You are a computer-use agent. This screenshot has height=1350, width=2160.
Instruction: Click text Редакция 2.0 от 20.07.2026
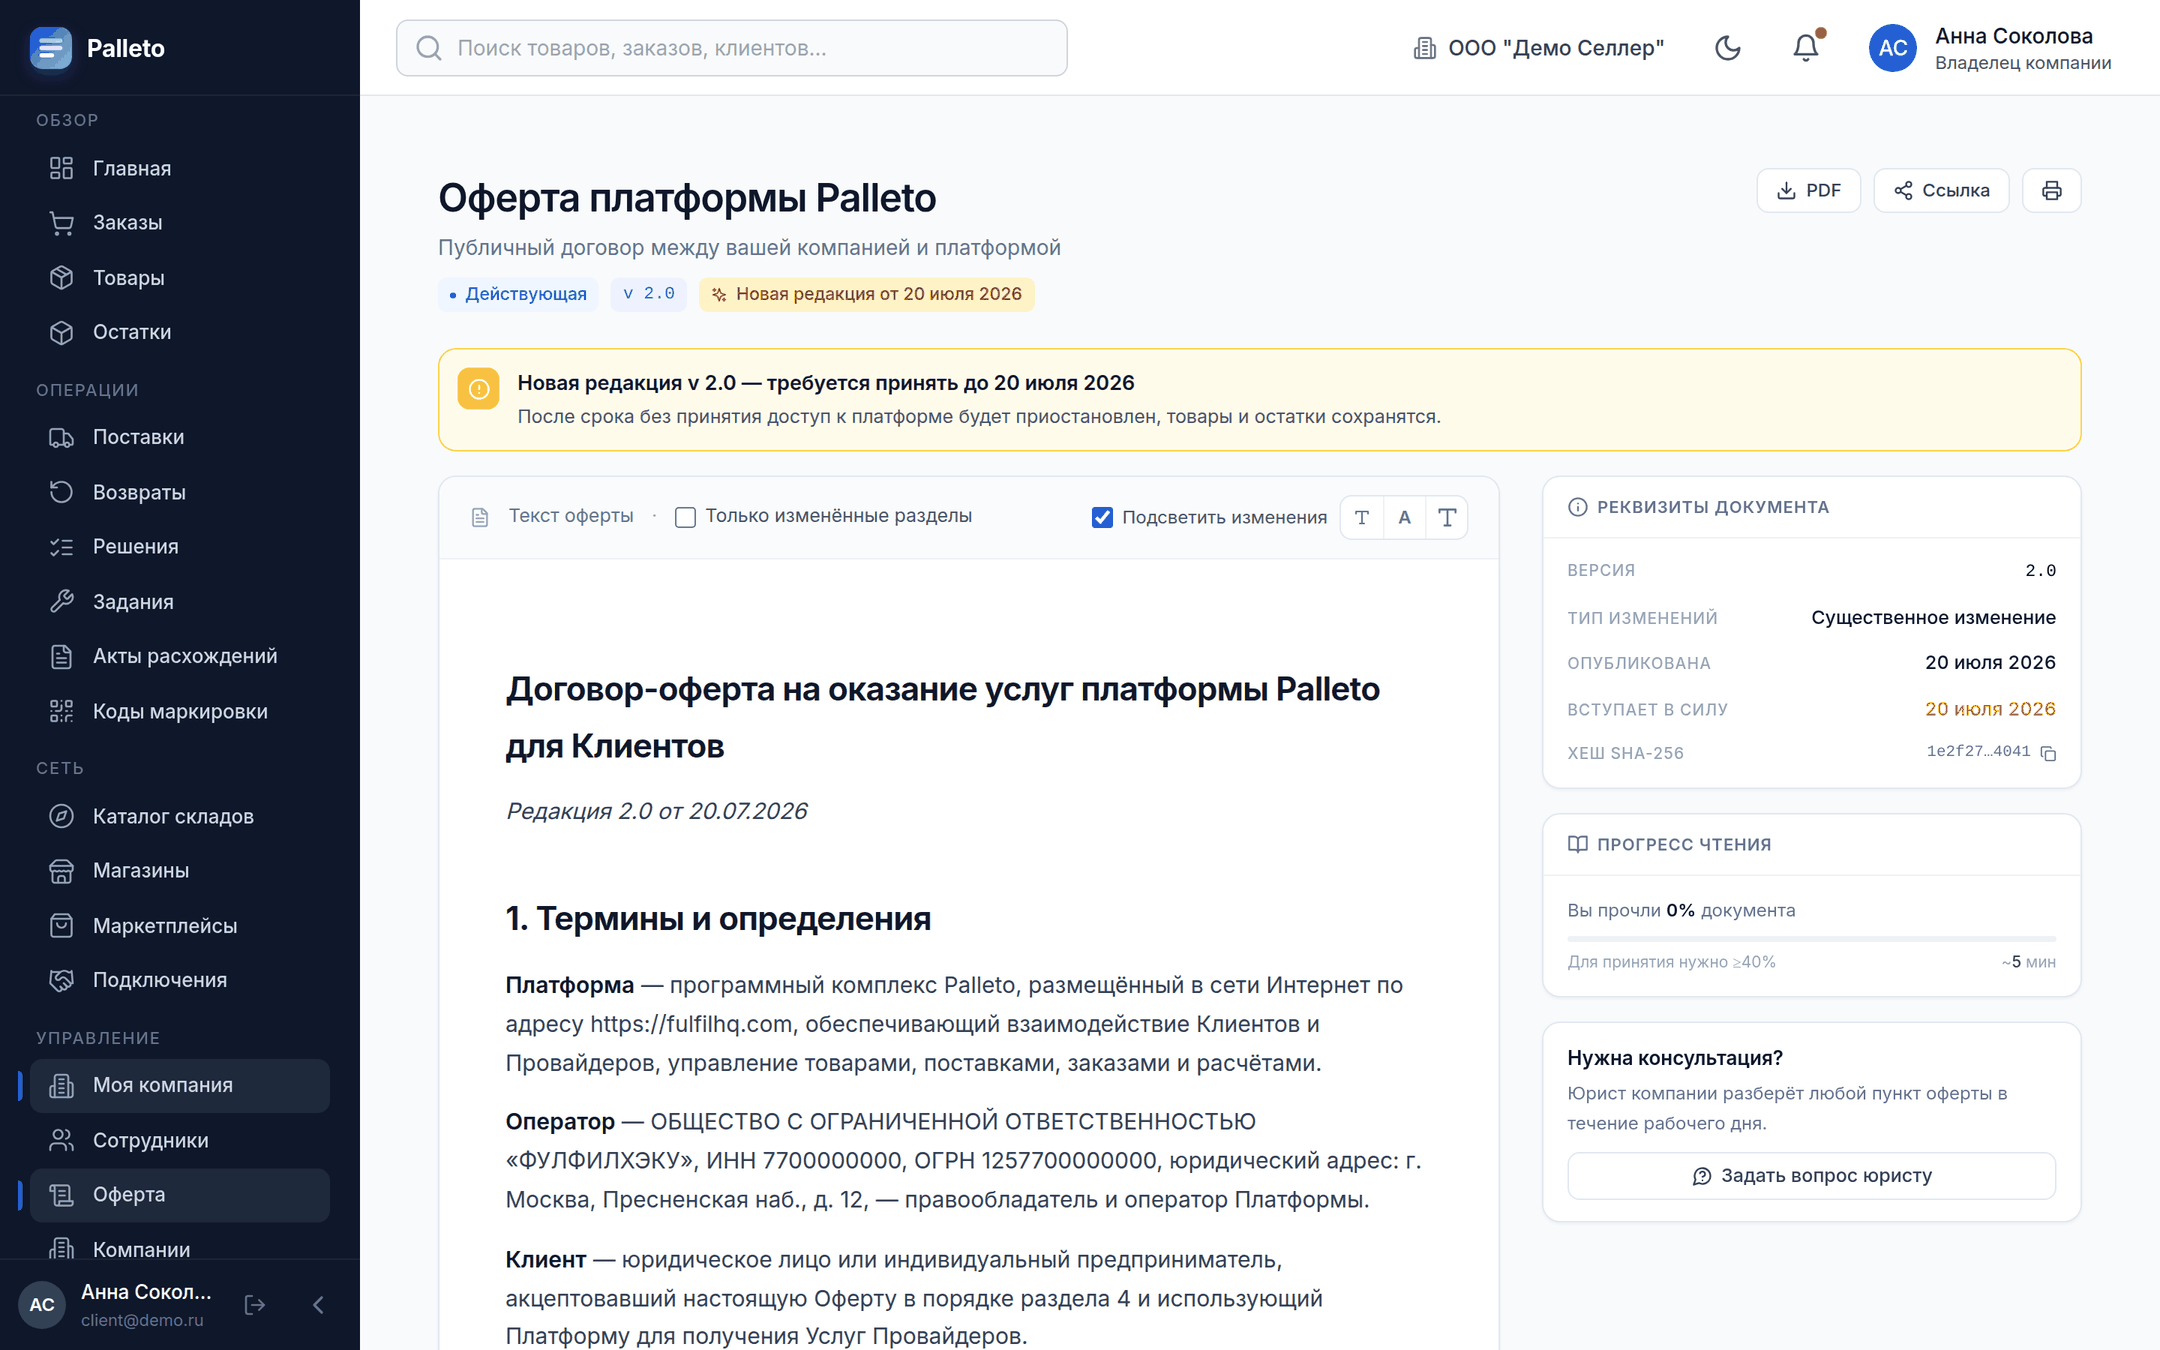pyautogui.click(x=656, y=811)
